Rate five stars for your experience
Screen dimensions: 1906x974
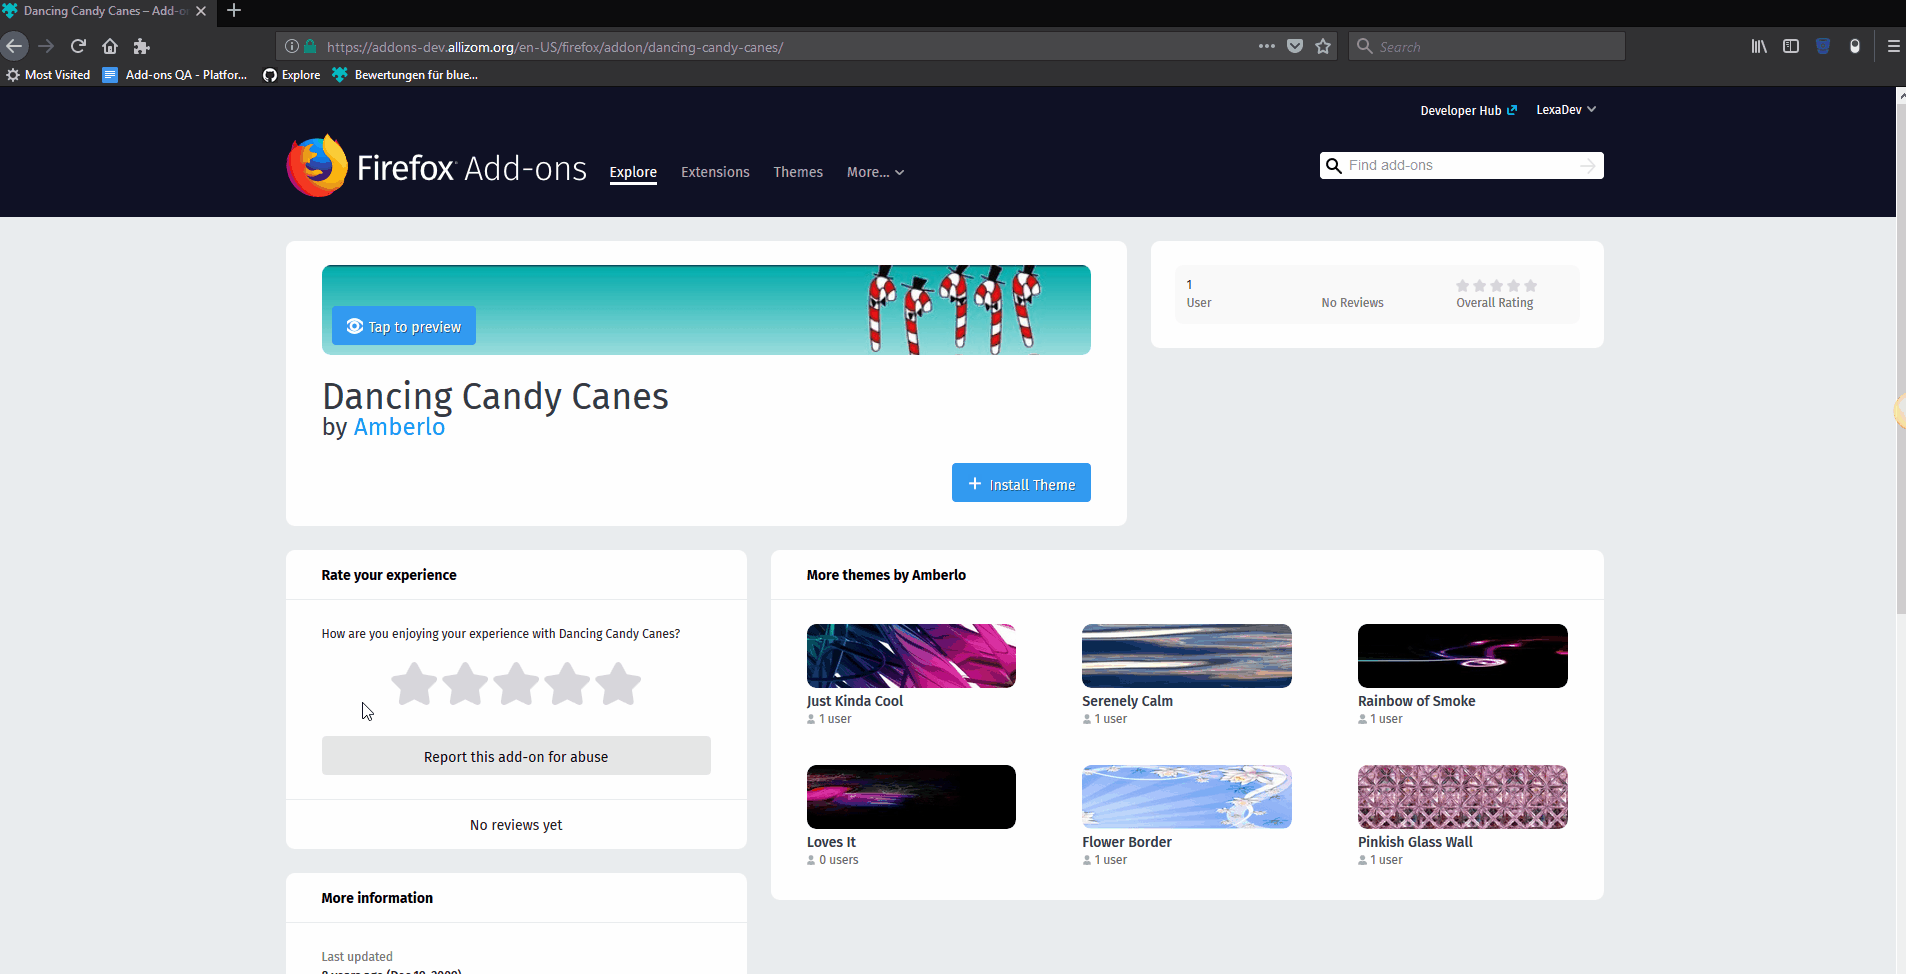tap(618, 685)
